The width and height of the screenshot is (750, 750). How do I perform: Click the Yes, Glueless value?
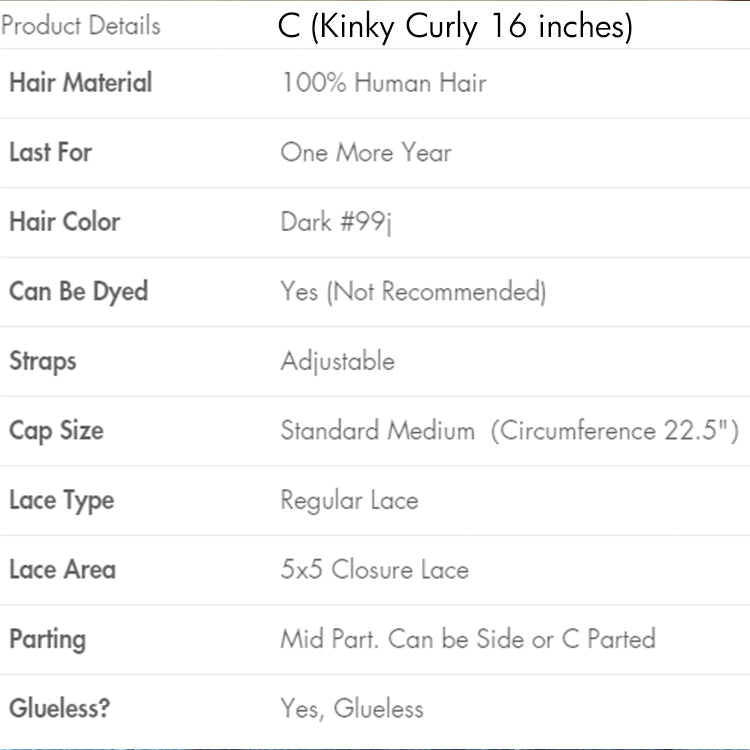(x=352, y=709)
